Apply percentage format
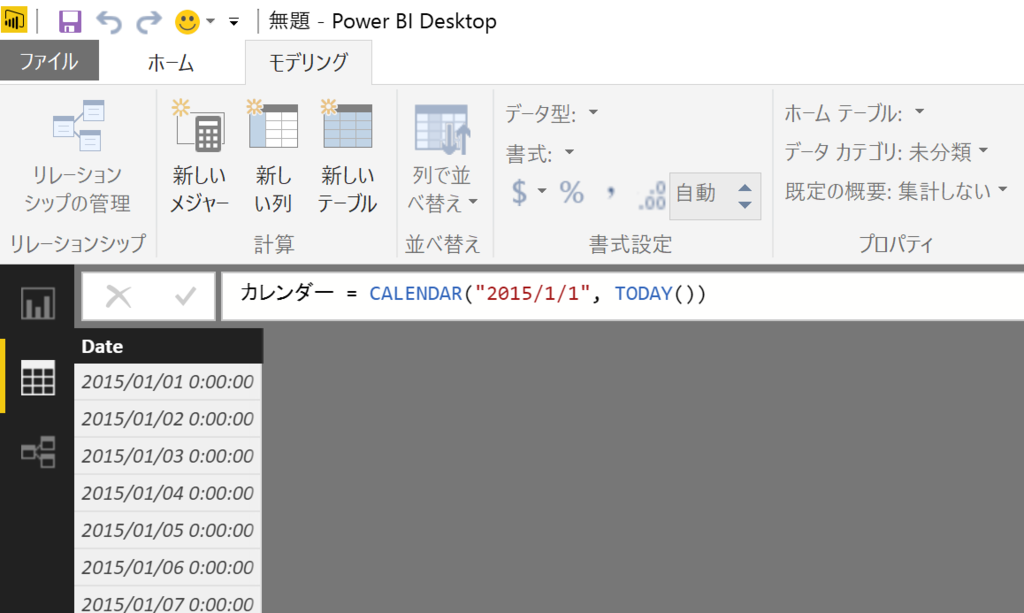This screenshot has height=613, width=1024. tap(571, 192)
